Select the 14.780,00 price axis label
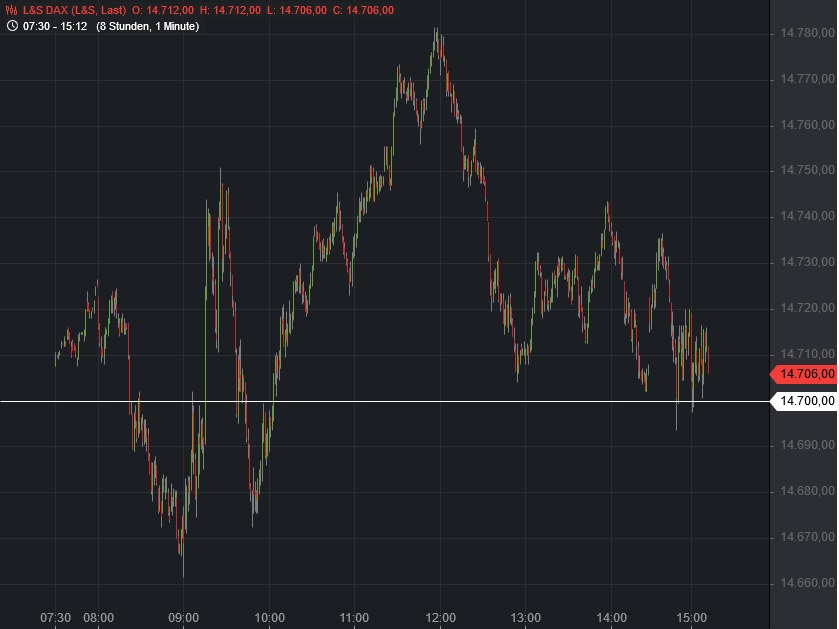 pos(804,32)
